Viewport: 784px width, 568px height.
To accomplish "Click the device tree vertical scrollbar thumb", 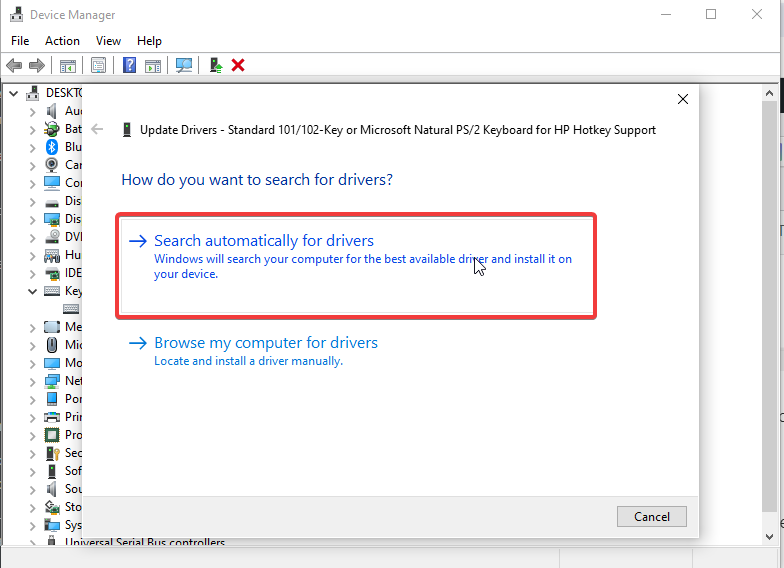I will 769,306.
